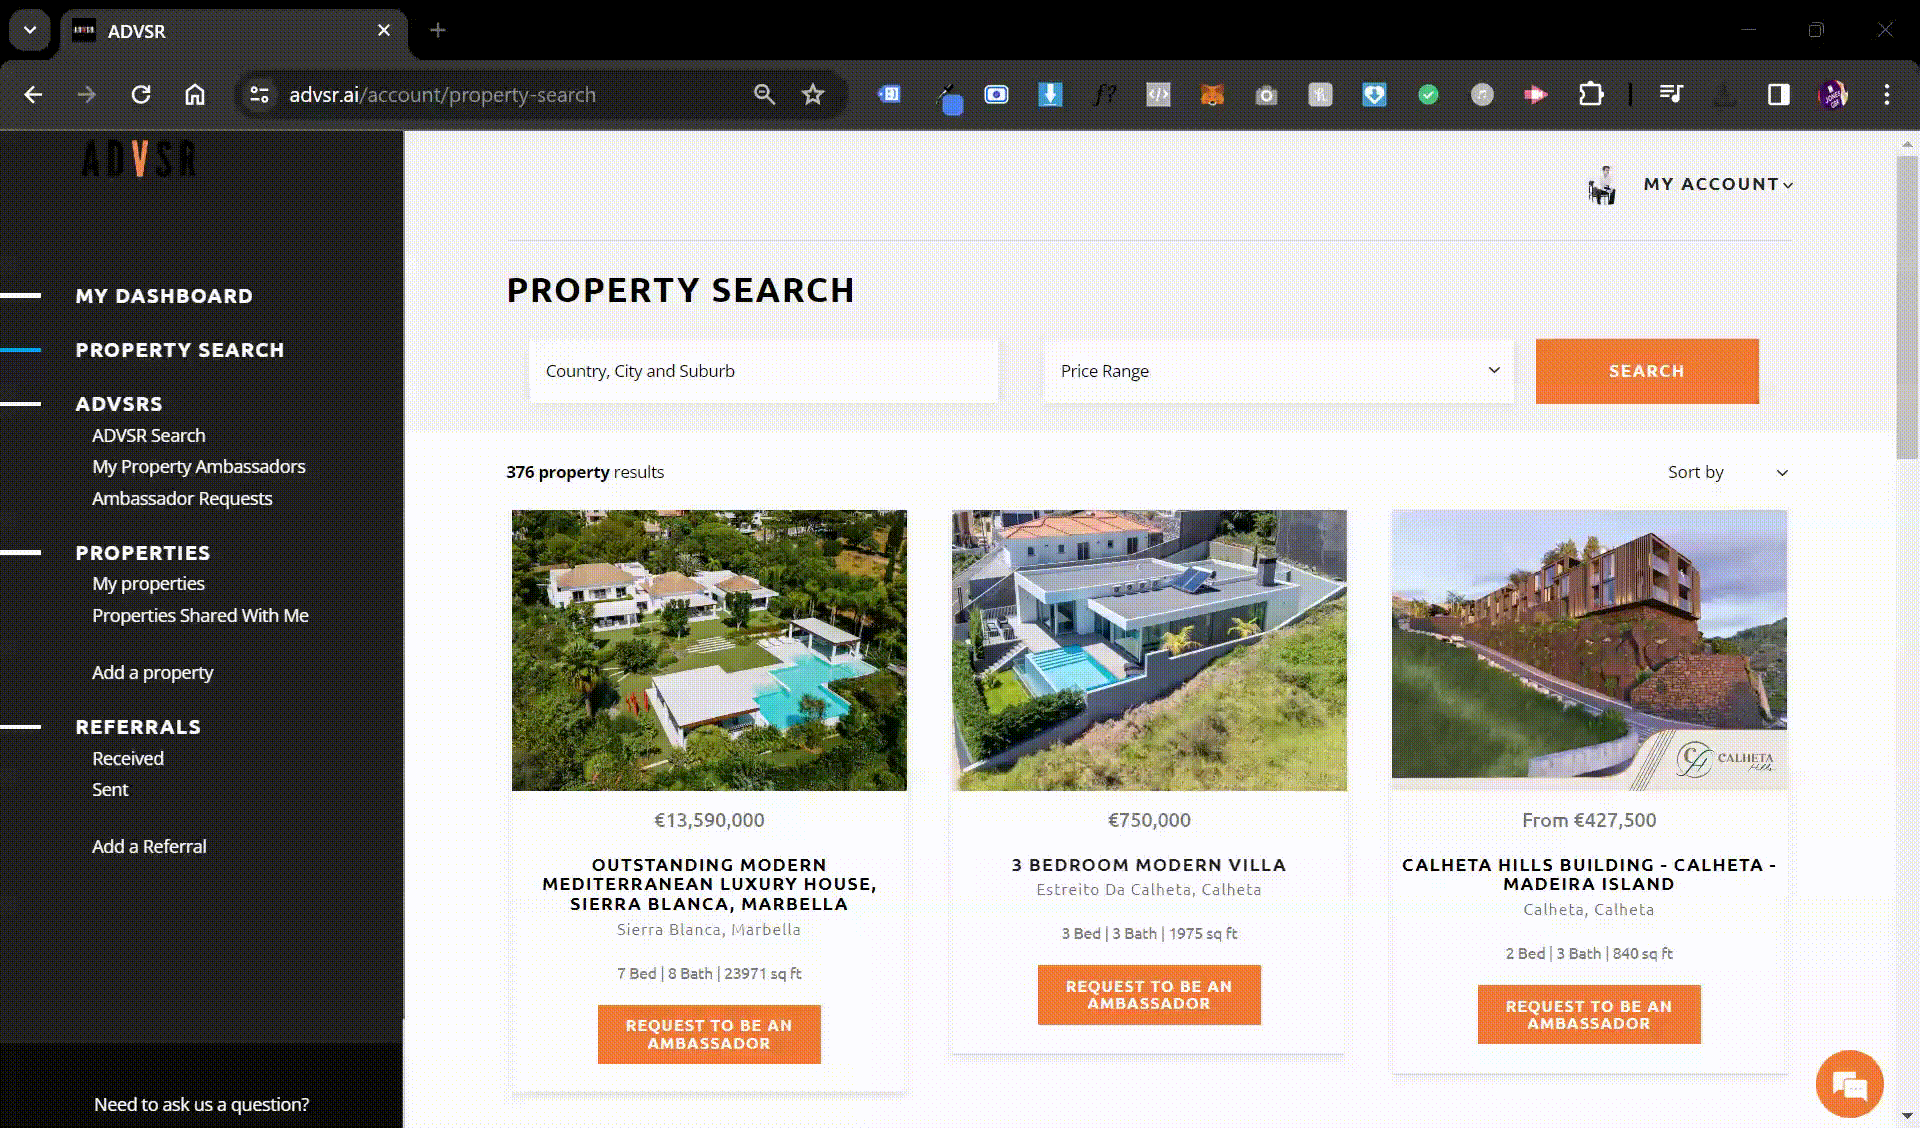Image resolution: width=1920 pixels, height=1128 pixels.
Task: Expand the MY ACCOUNT menu
Action: coord(1718,184)
